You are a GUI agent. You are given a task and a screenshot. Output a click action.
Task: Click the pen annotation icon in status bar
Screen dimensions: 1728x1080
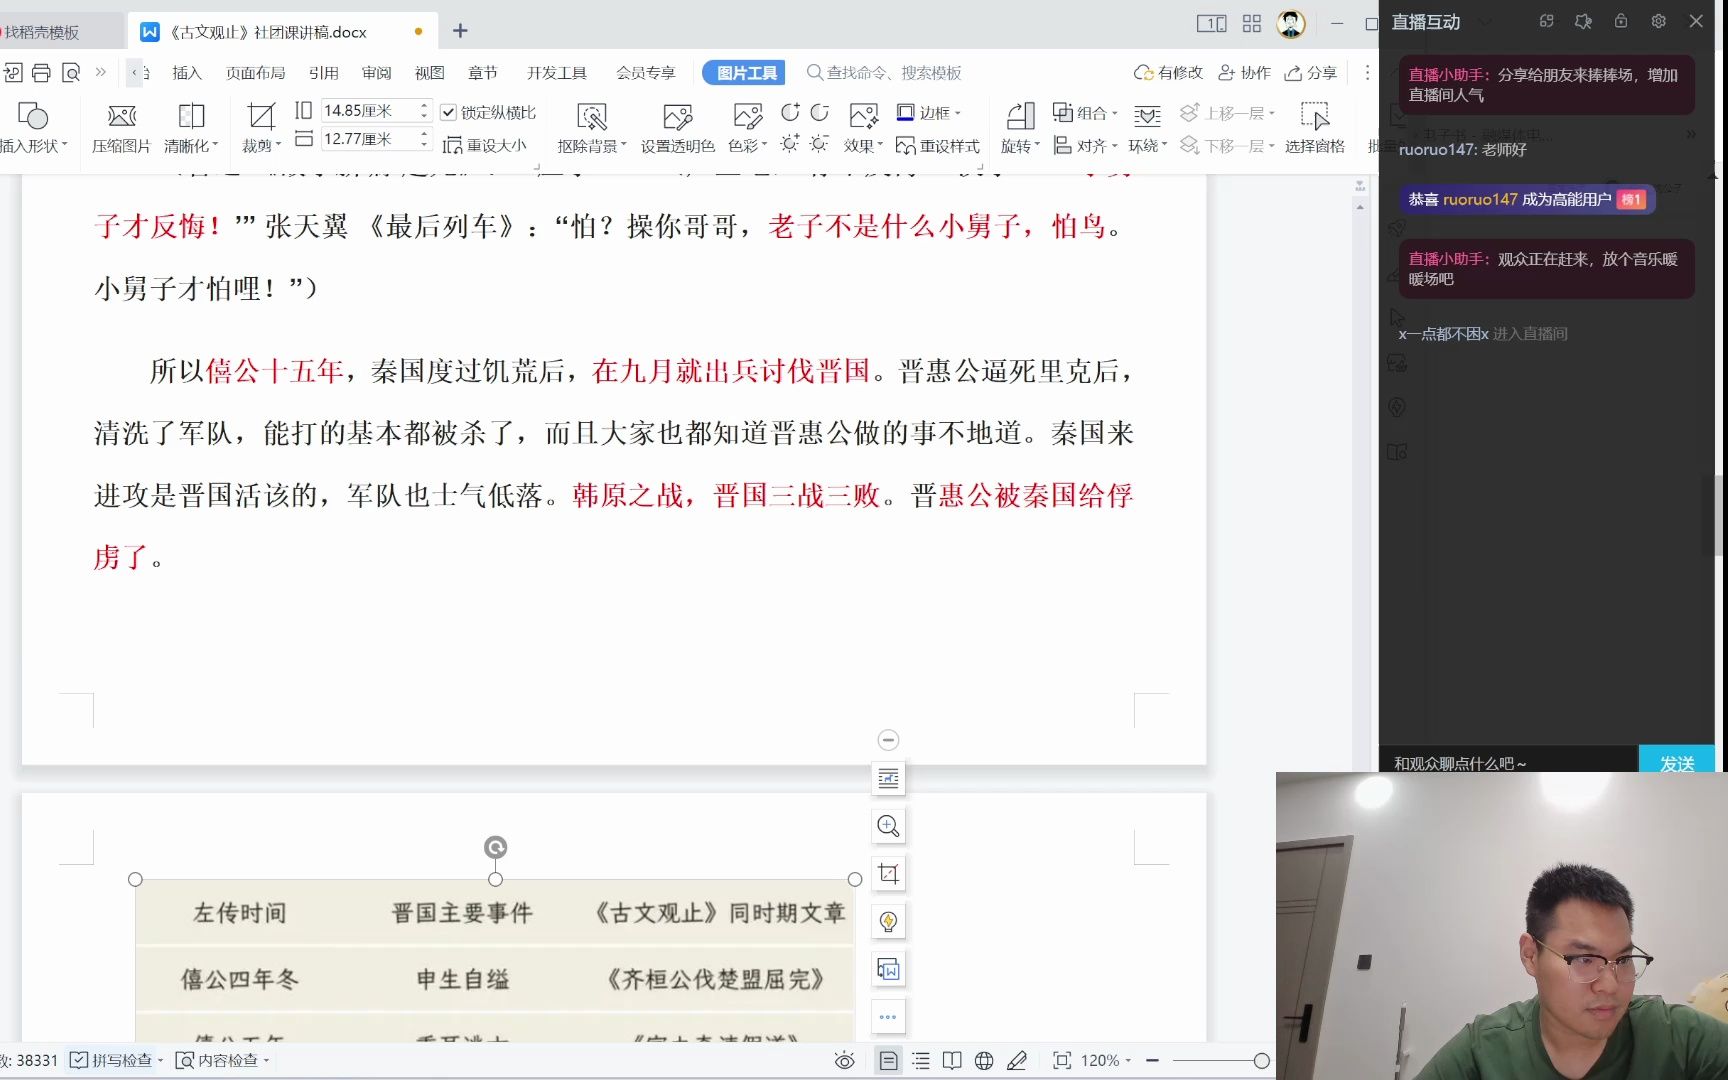point(1017,1061)
